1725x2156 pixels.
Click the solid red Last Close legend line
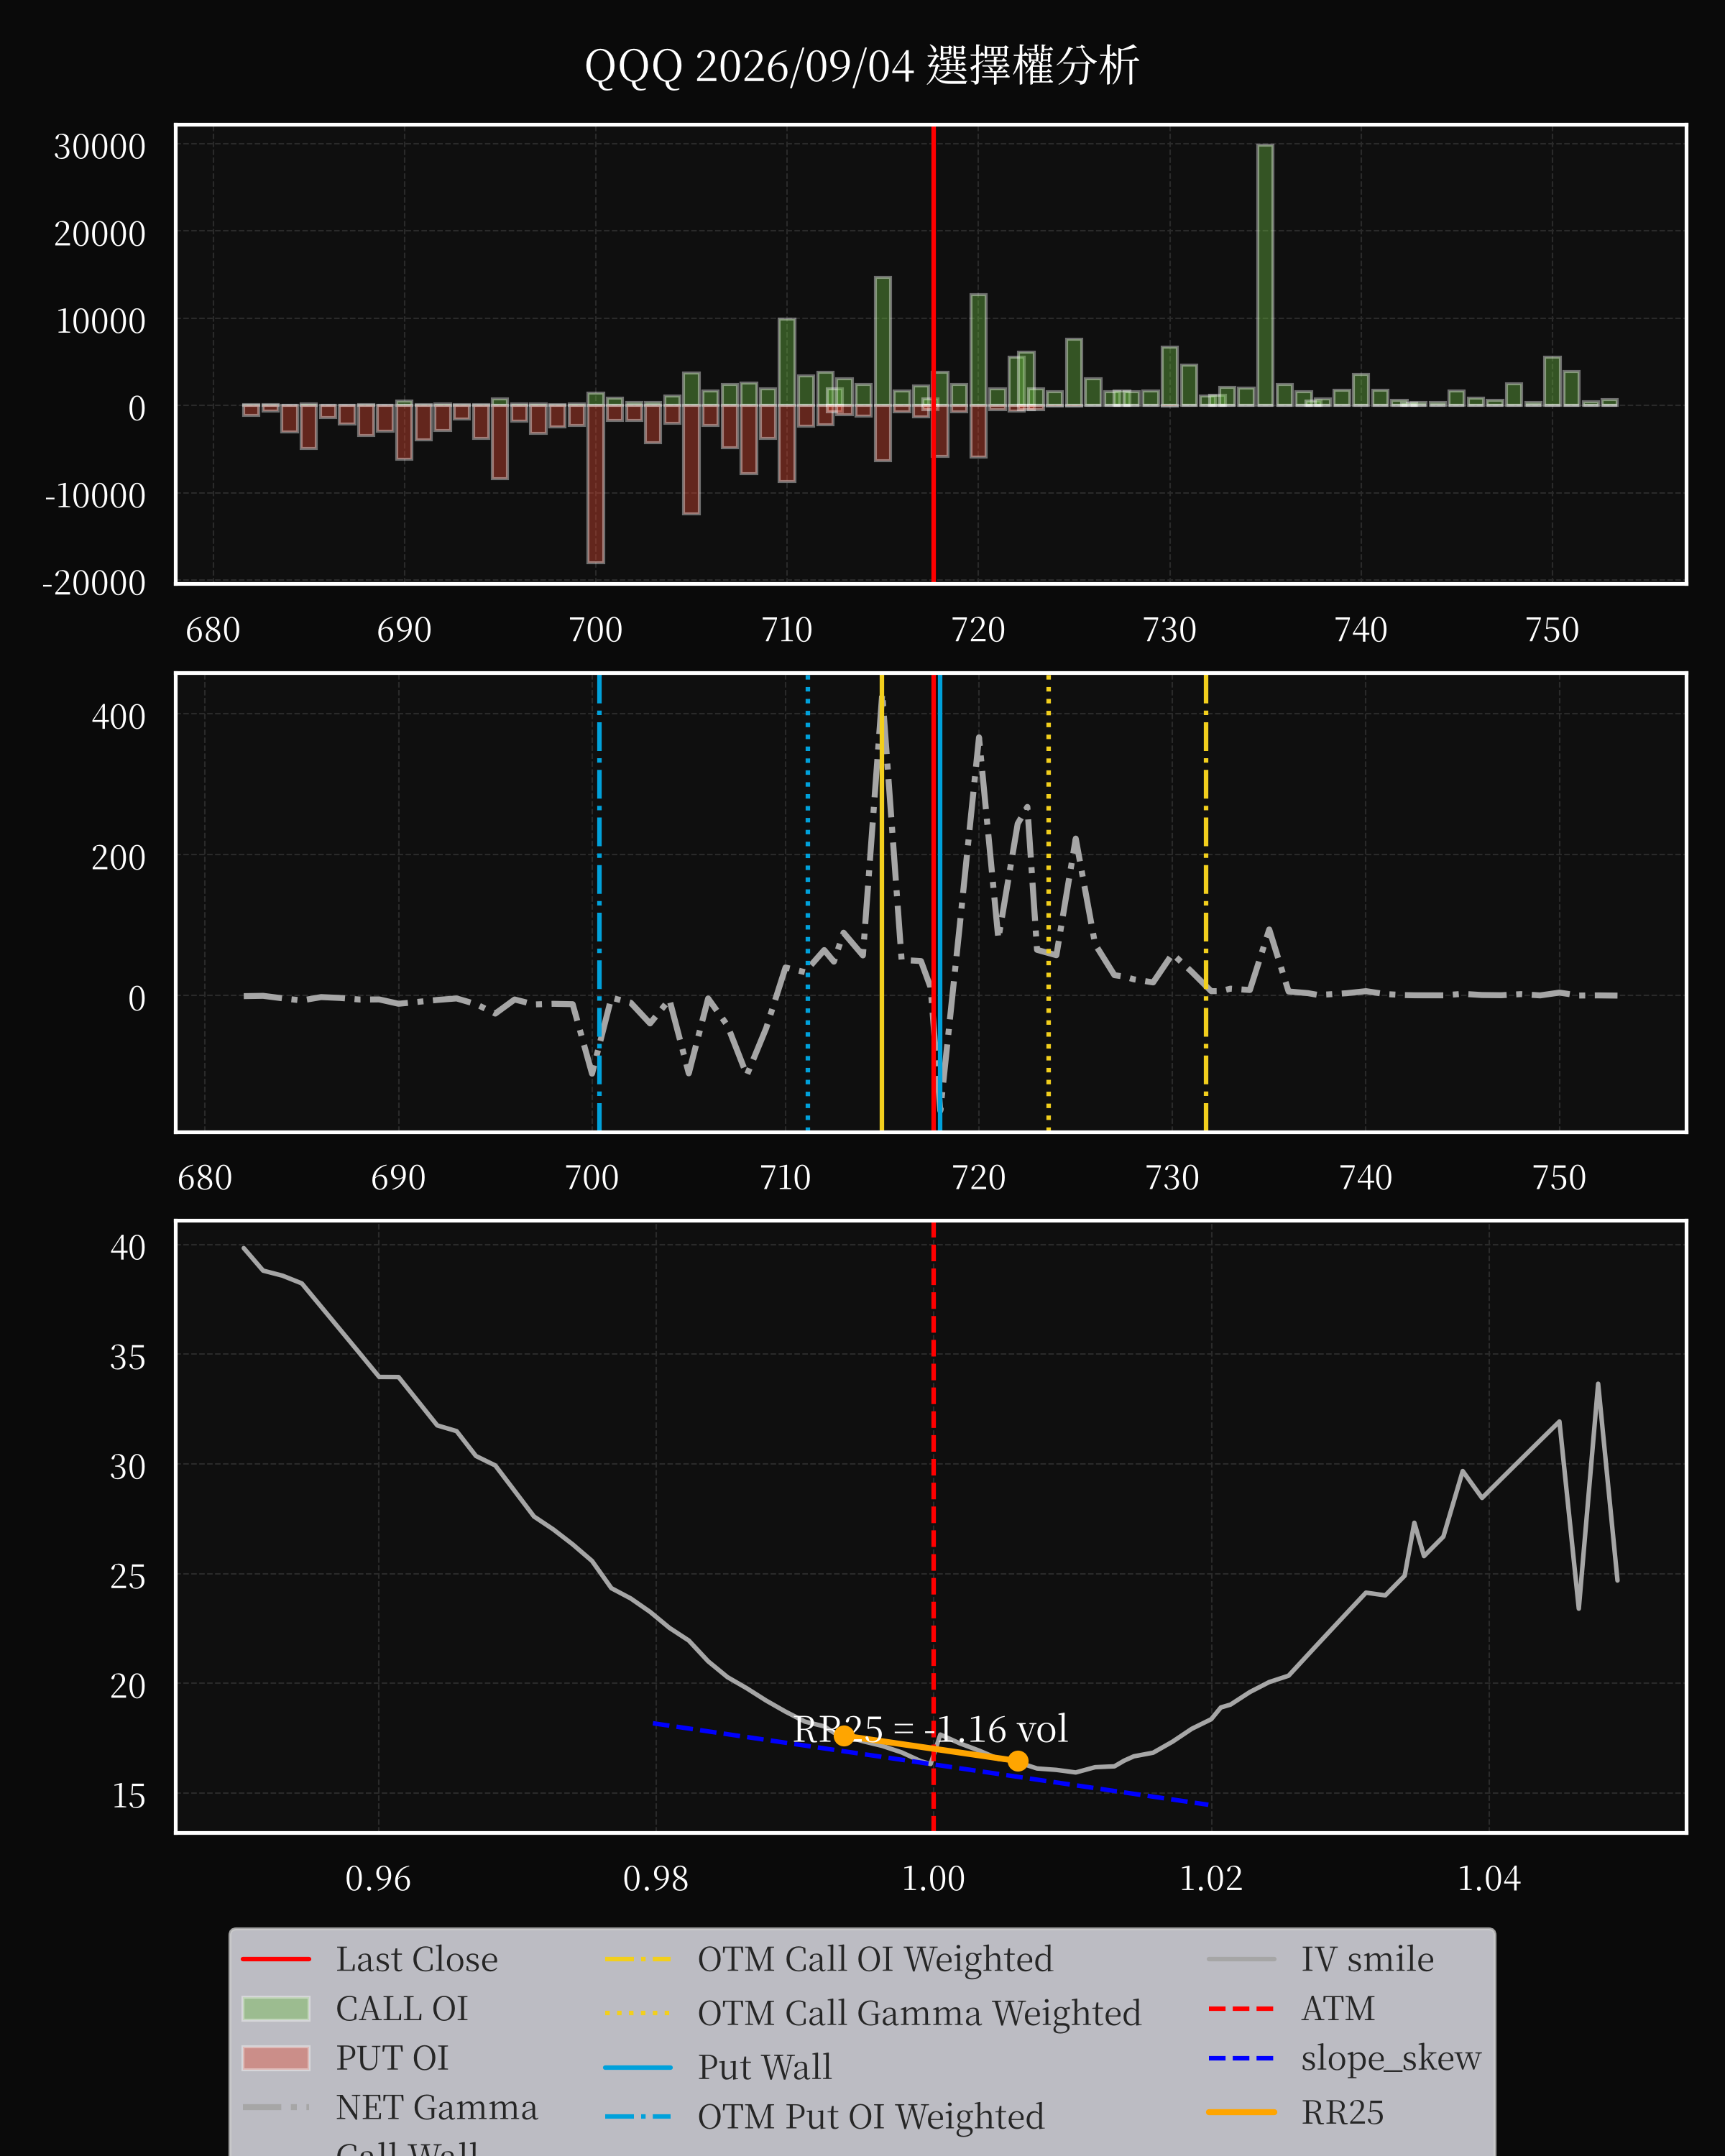pos(276,1959)
